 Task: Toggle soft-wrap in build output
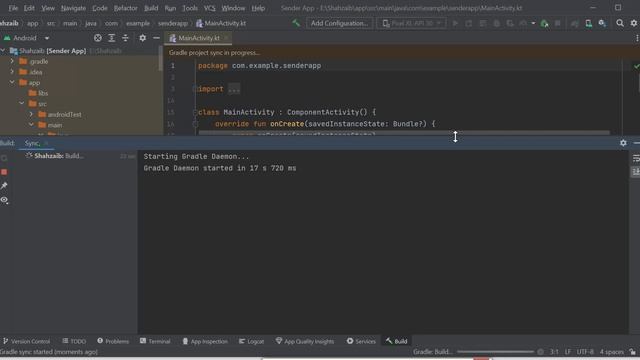(x=636, y=158)
